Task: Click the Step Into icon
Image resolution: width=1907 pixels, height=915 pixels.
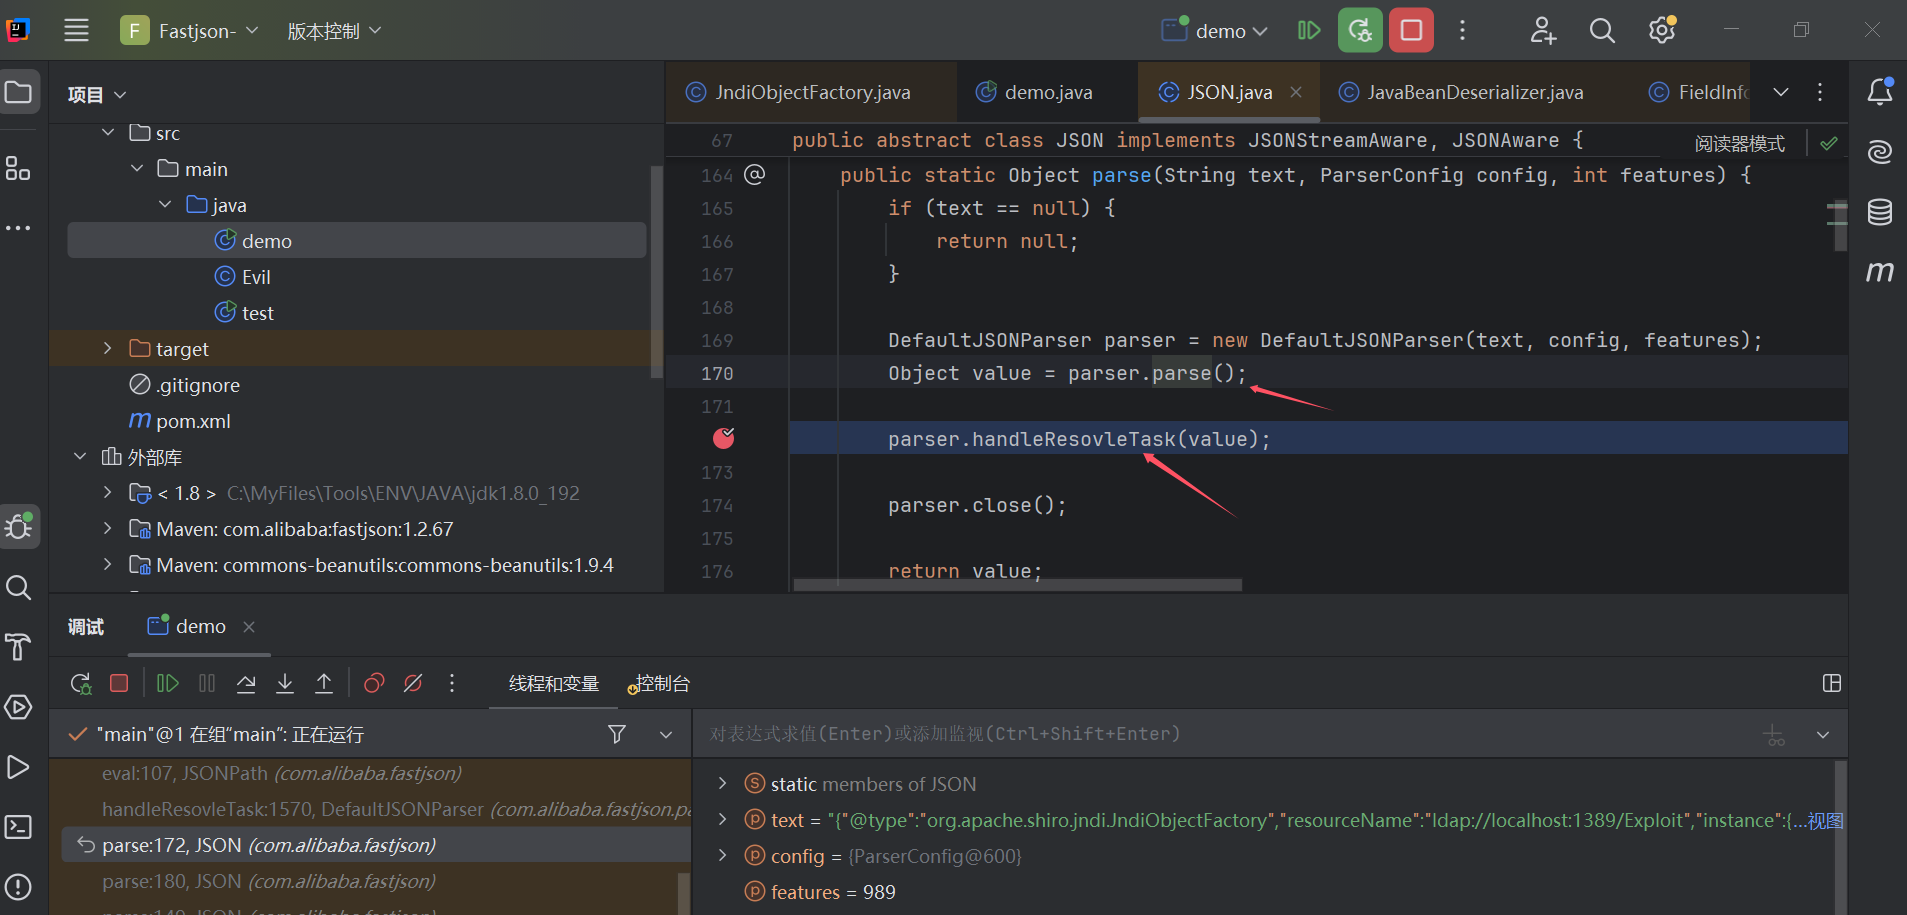Action: click(x=285, y=683)
